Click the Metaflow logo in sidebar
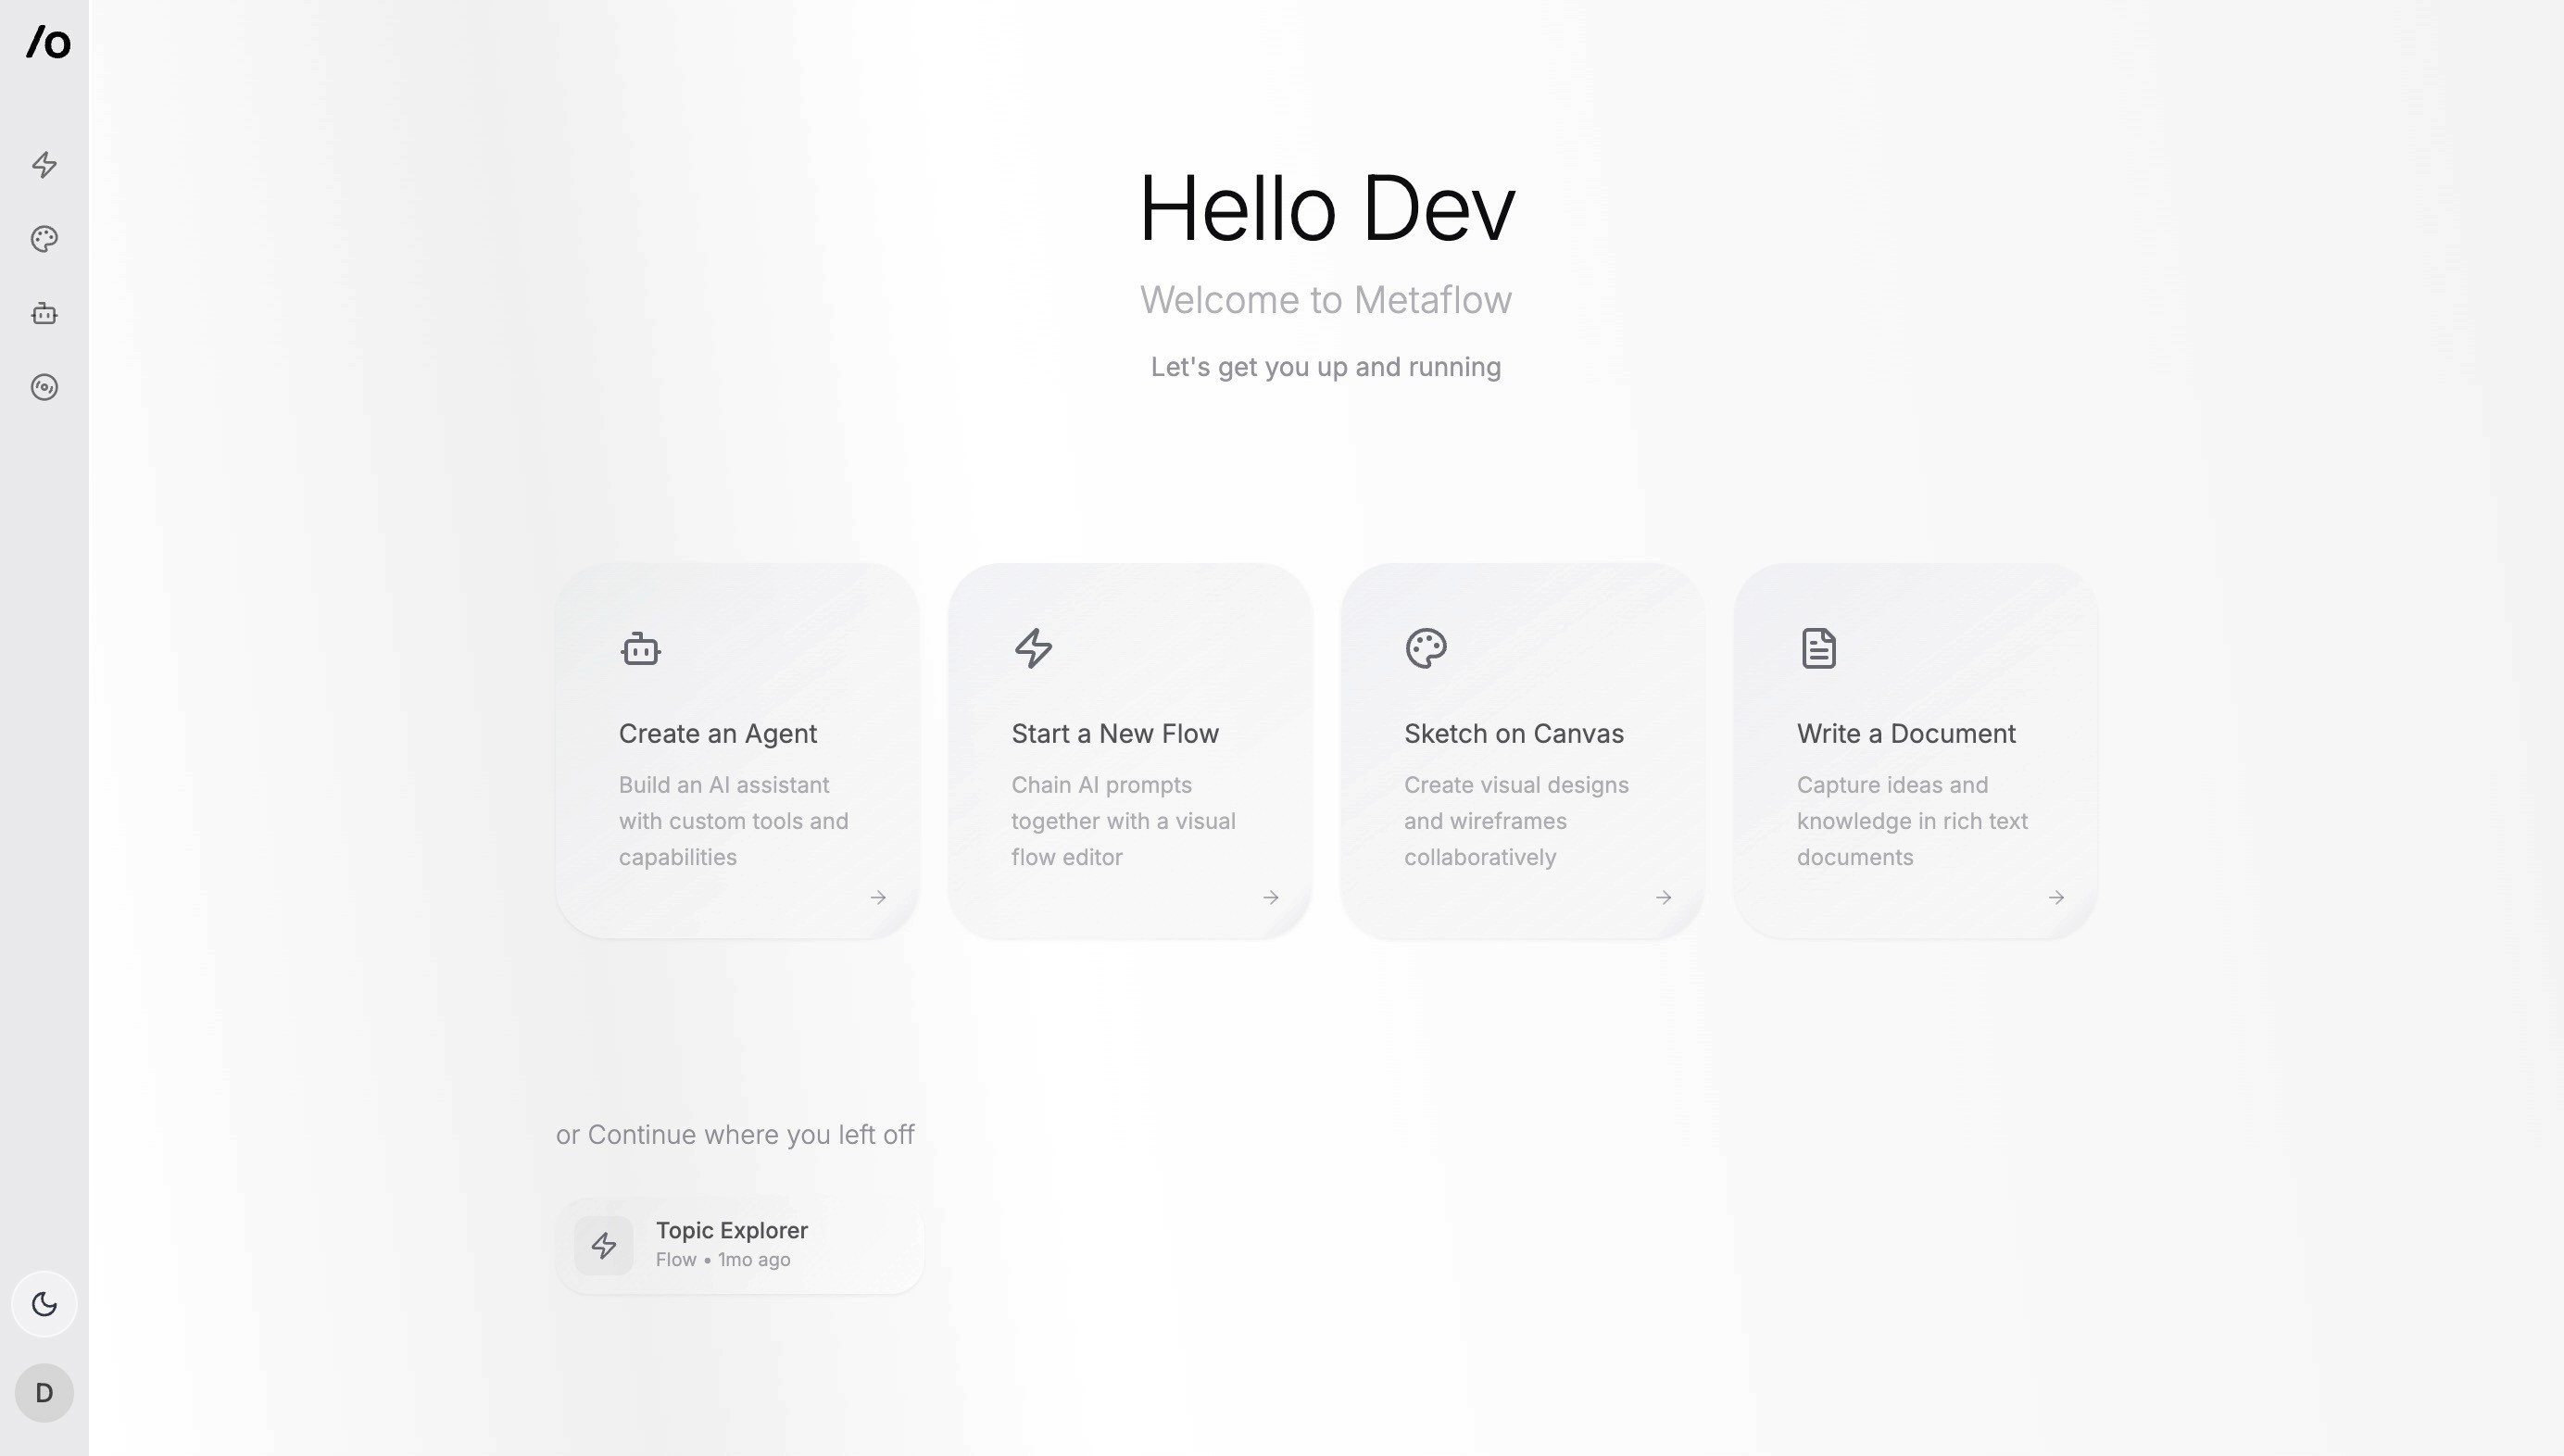 [x=48, y=43]
